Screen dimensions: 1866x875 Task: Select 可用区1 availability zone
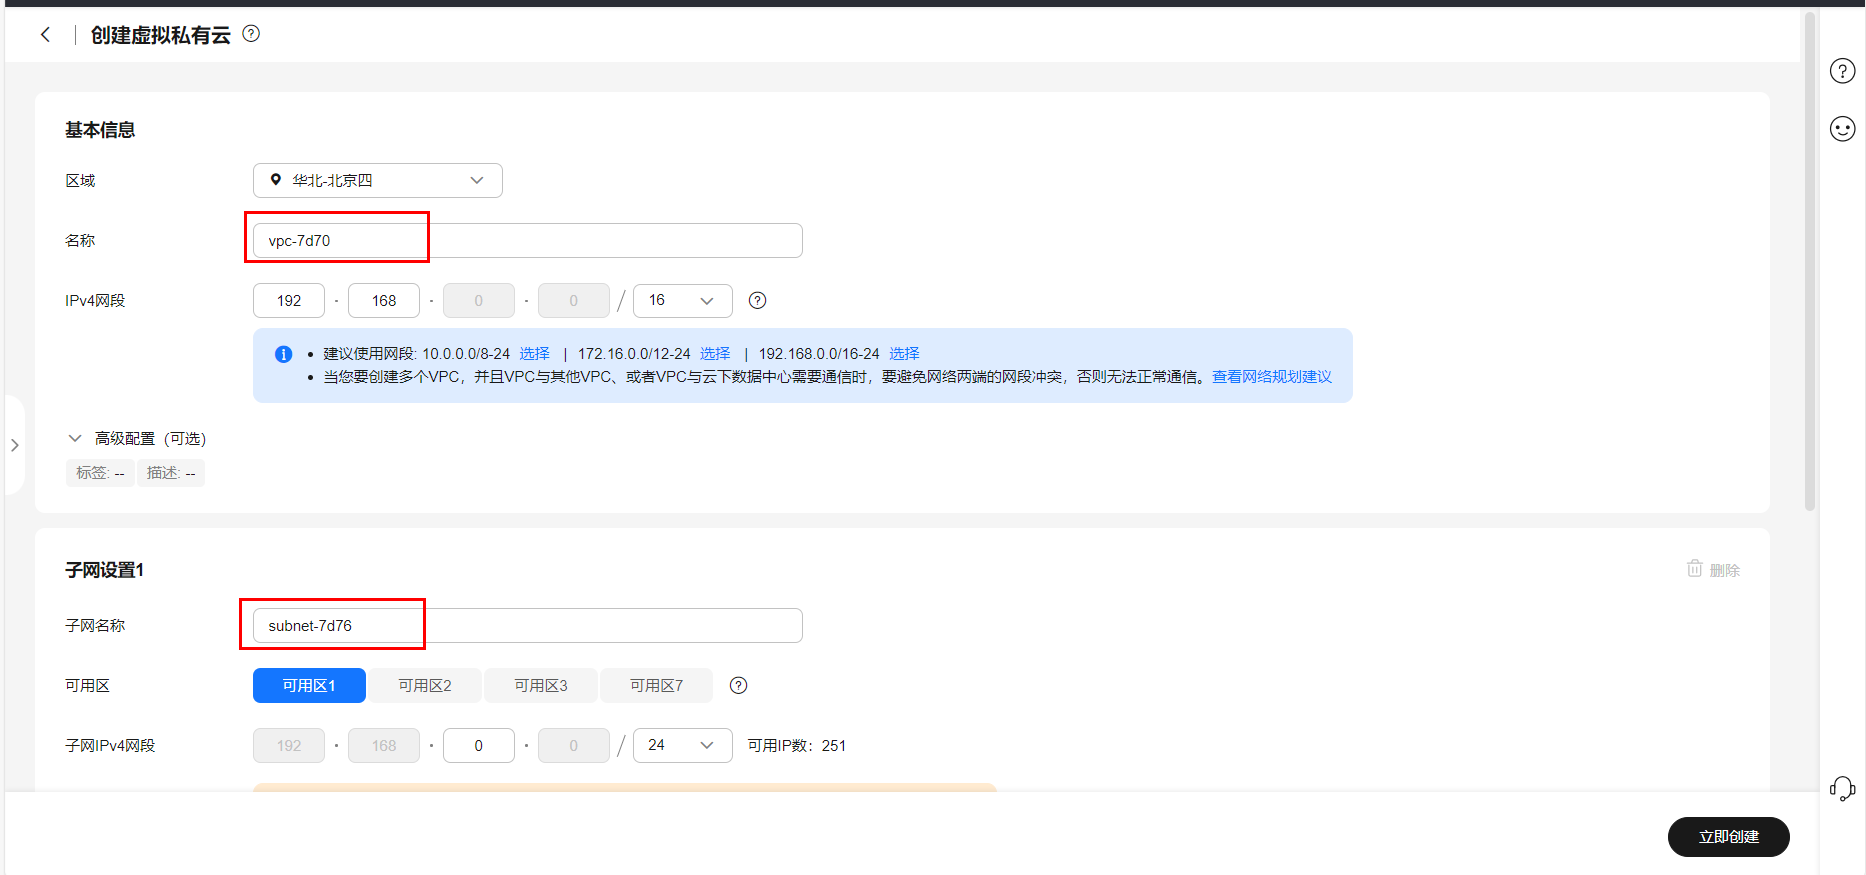coord(309,685)
